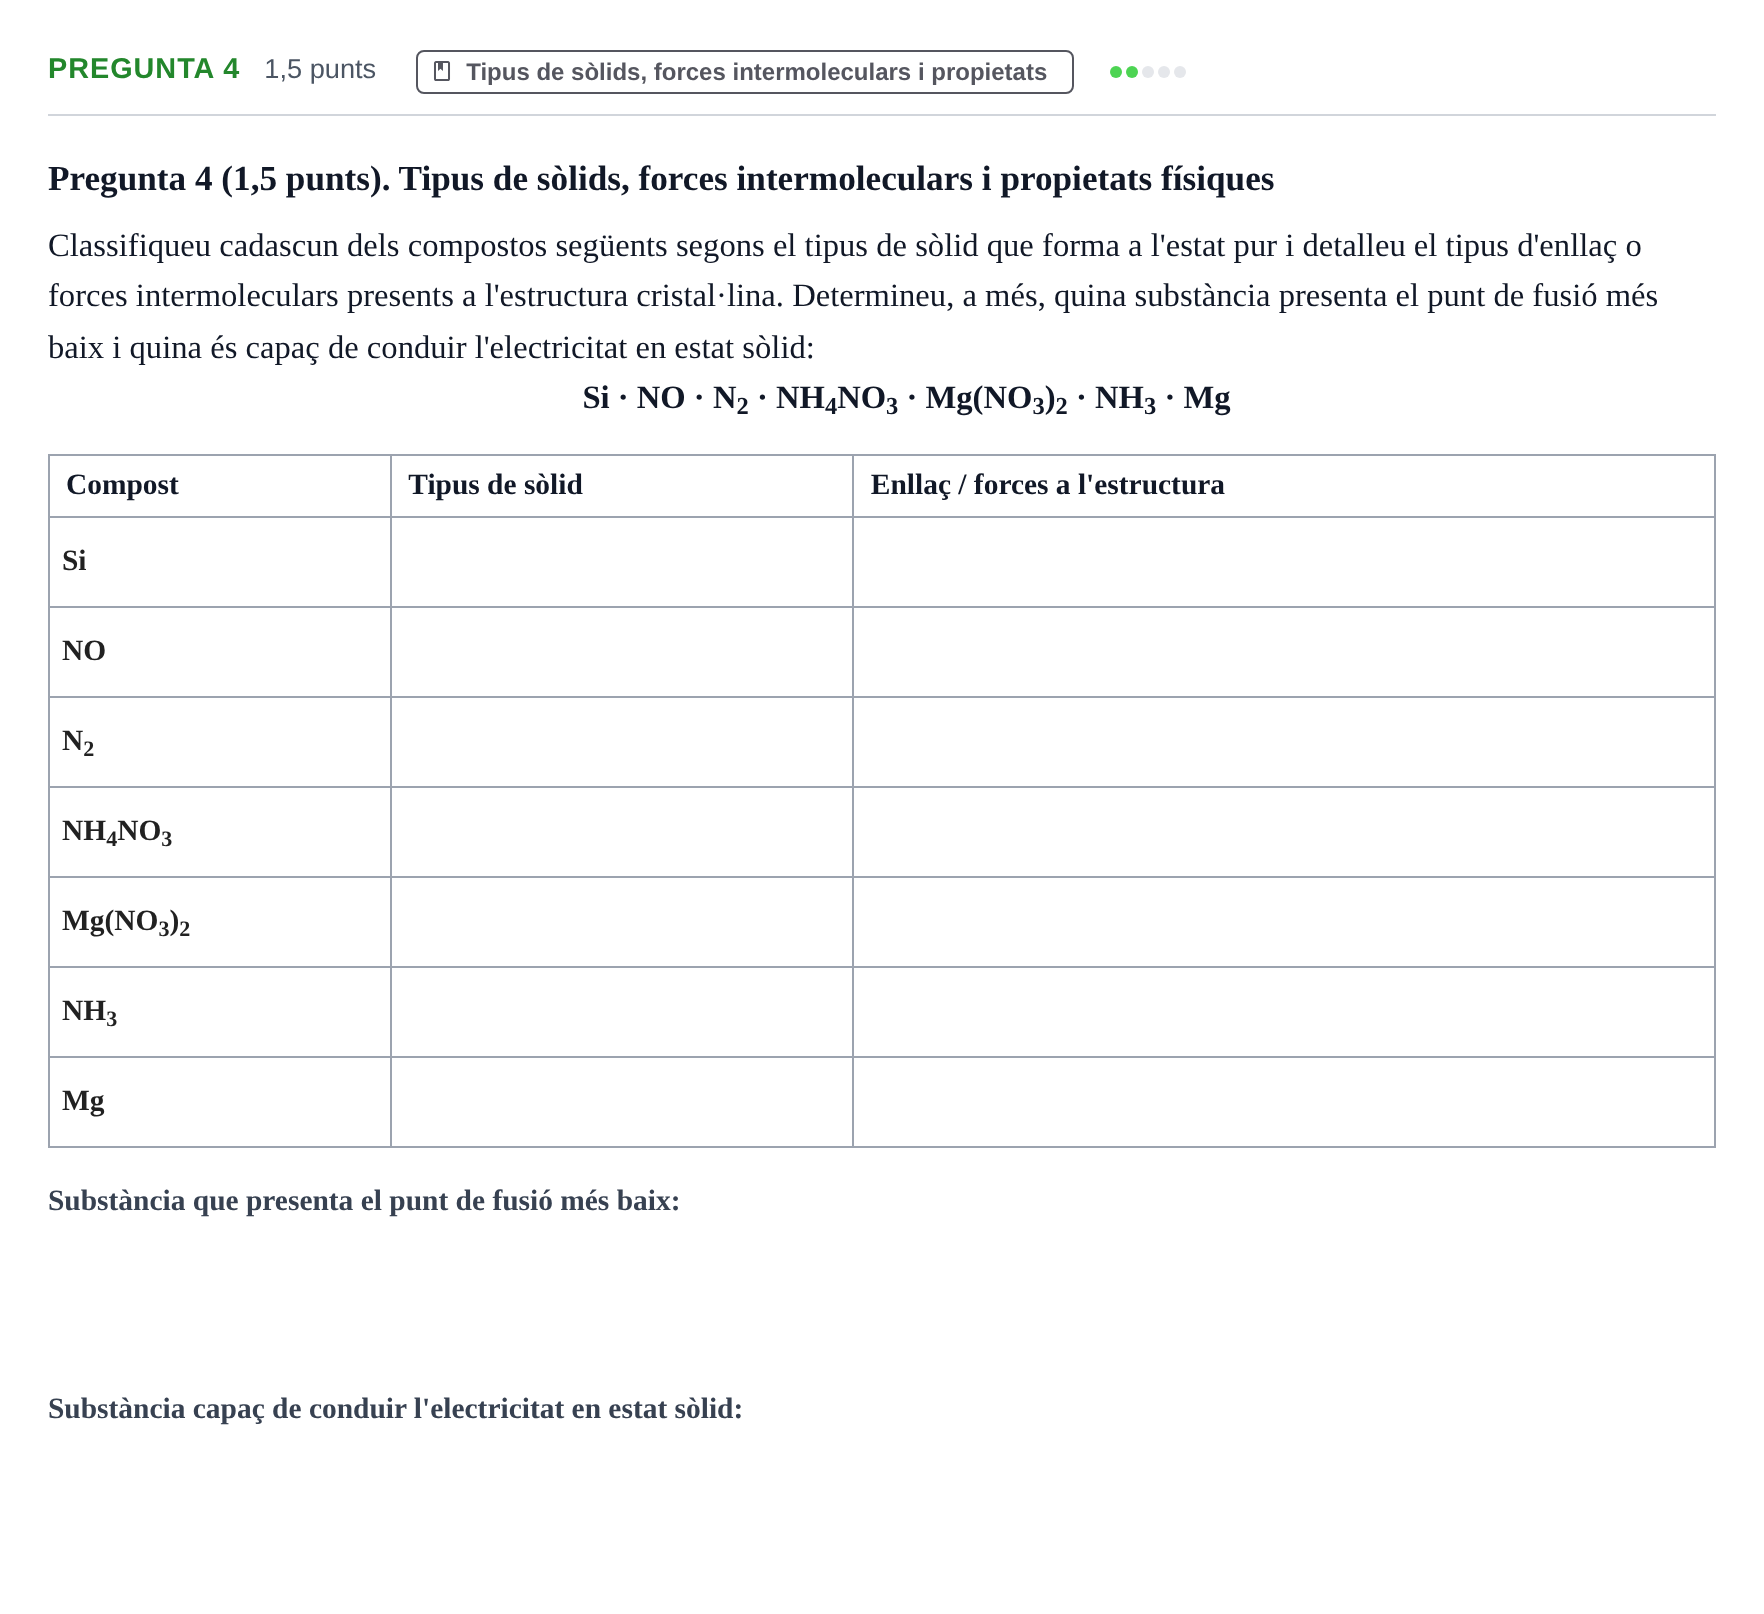Click the "Enllaç / forces a l'estructura" header
Viewport: 1764px width, 1614px height.
1284,486
